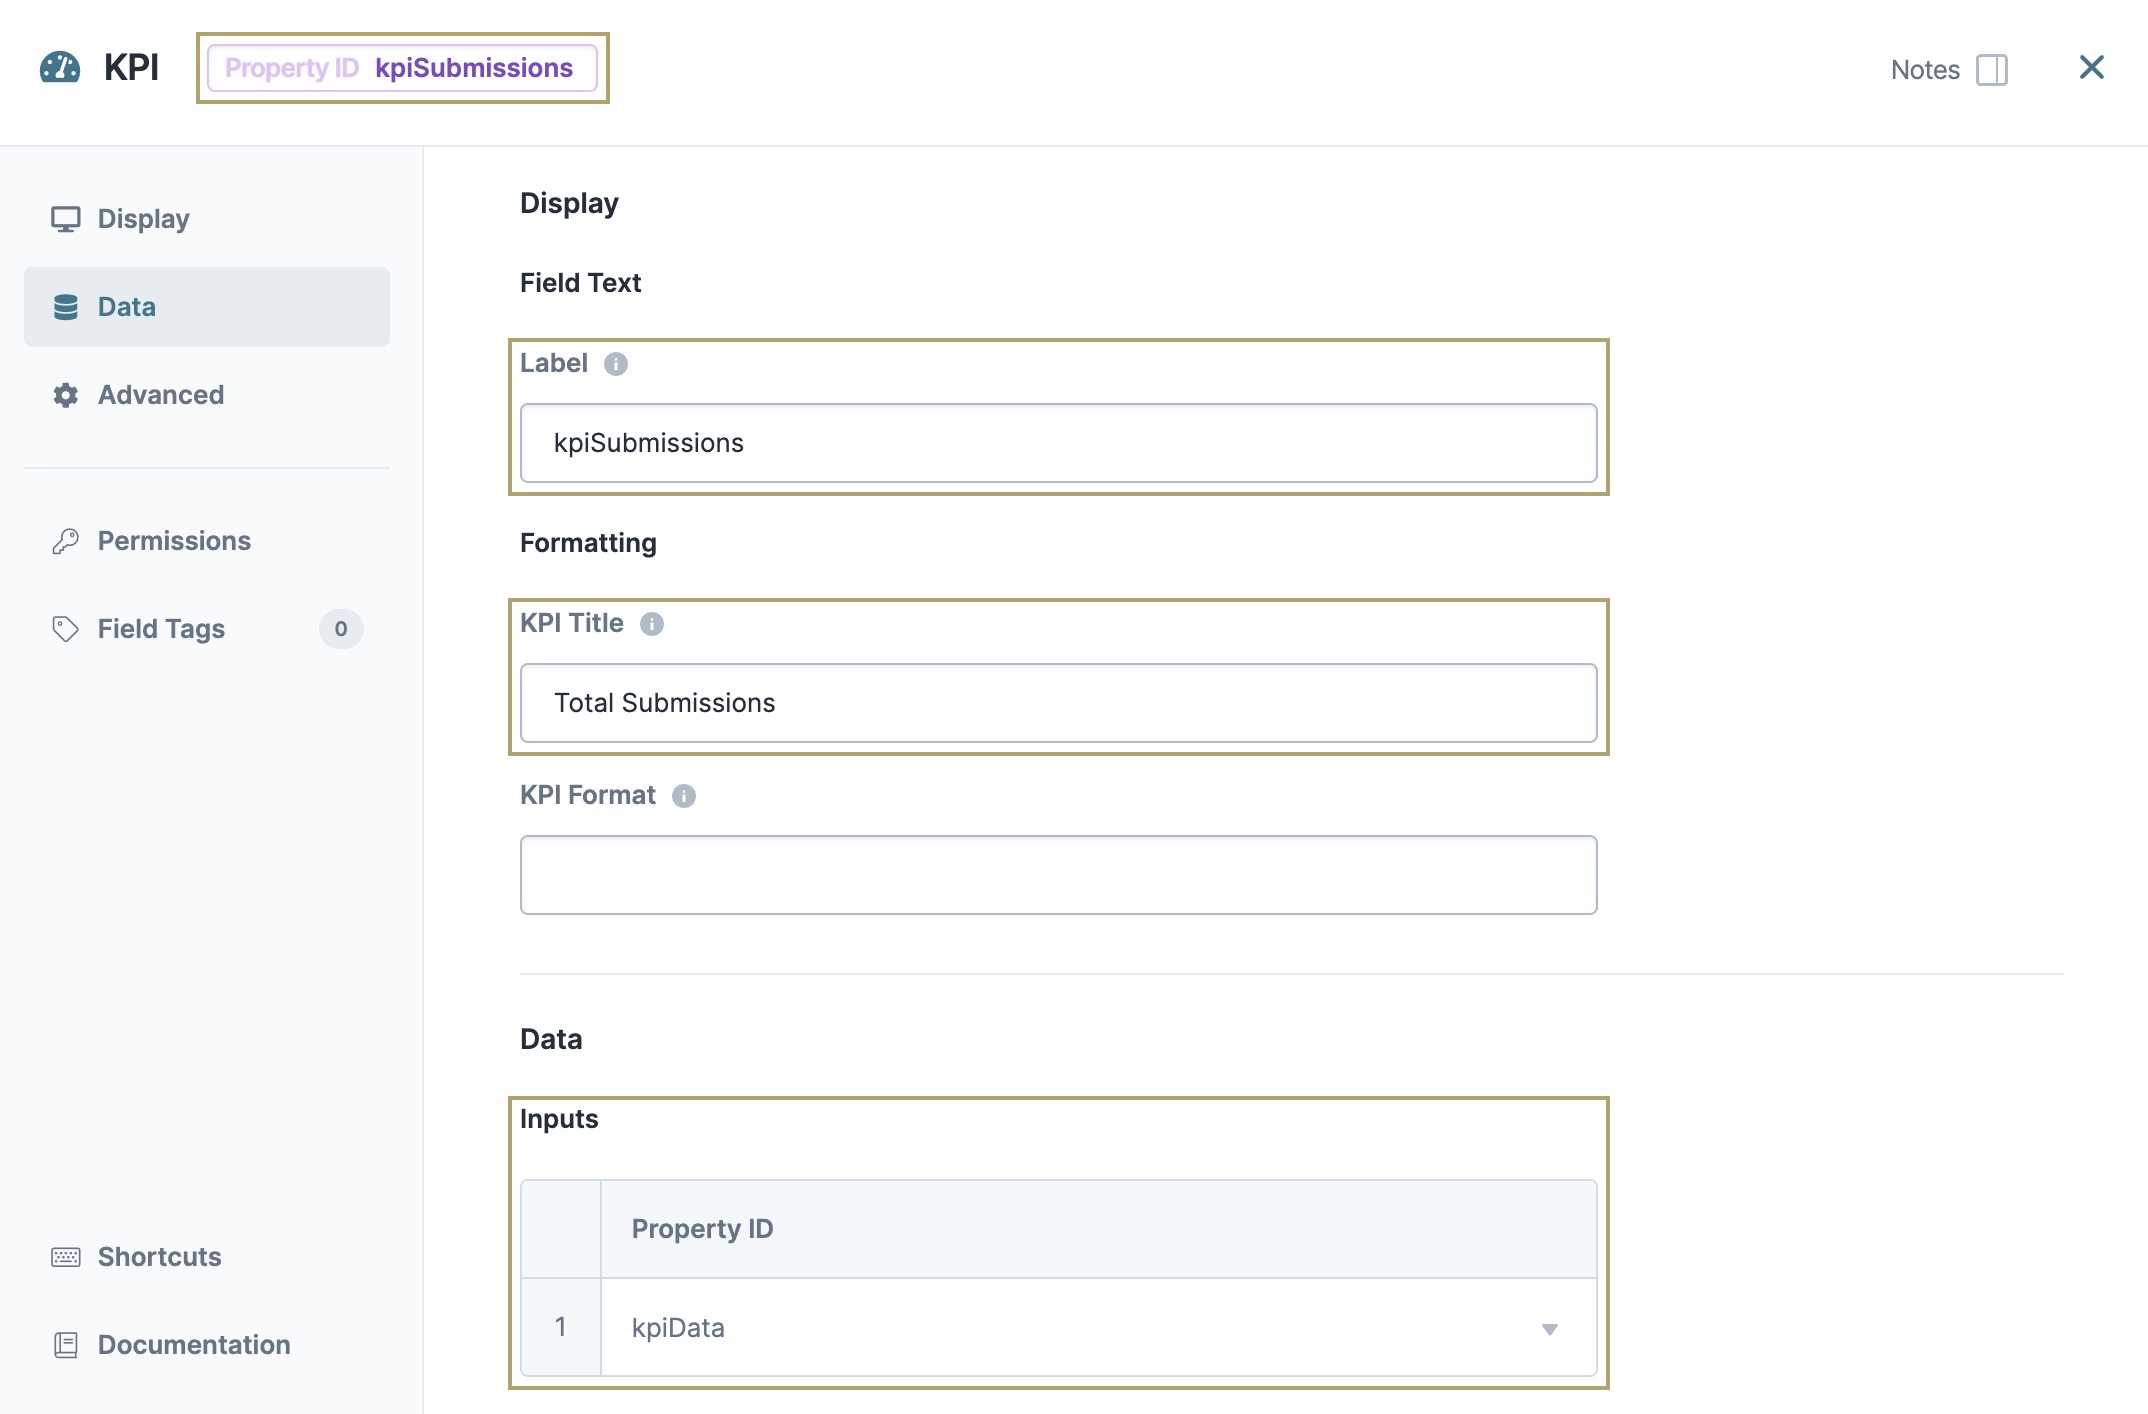Select the Data tab in sidebar

(x=207, y=307)
